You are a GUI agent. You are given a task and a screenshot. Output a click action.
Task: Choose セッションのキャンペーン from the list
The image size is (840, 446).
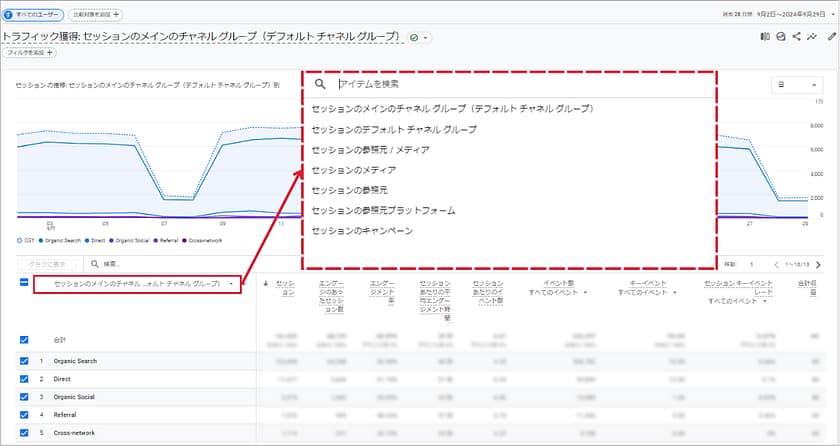tap(362, 231)
